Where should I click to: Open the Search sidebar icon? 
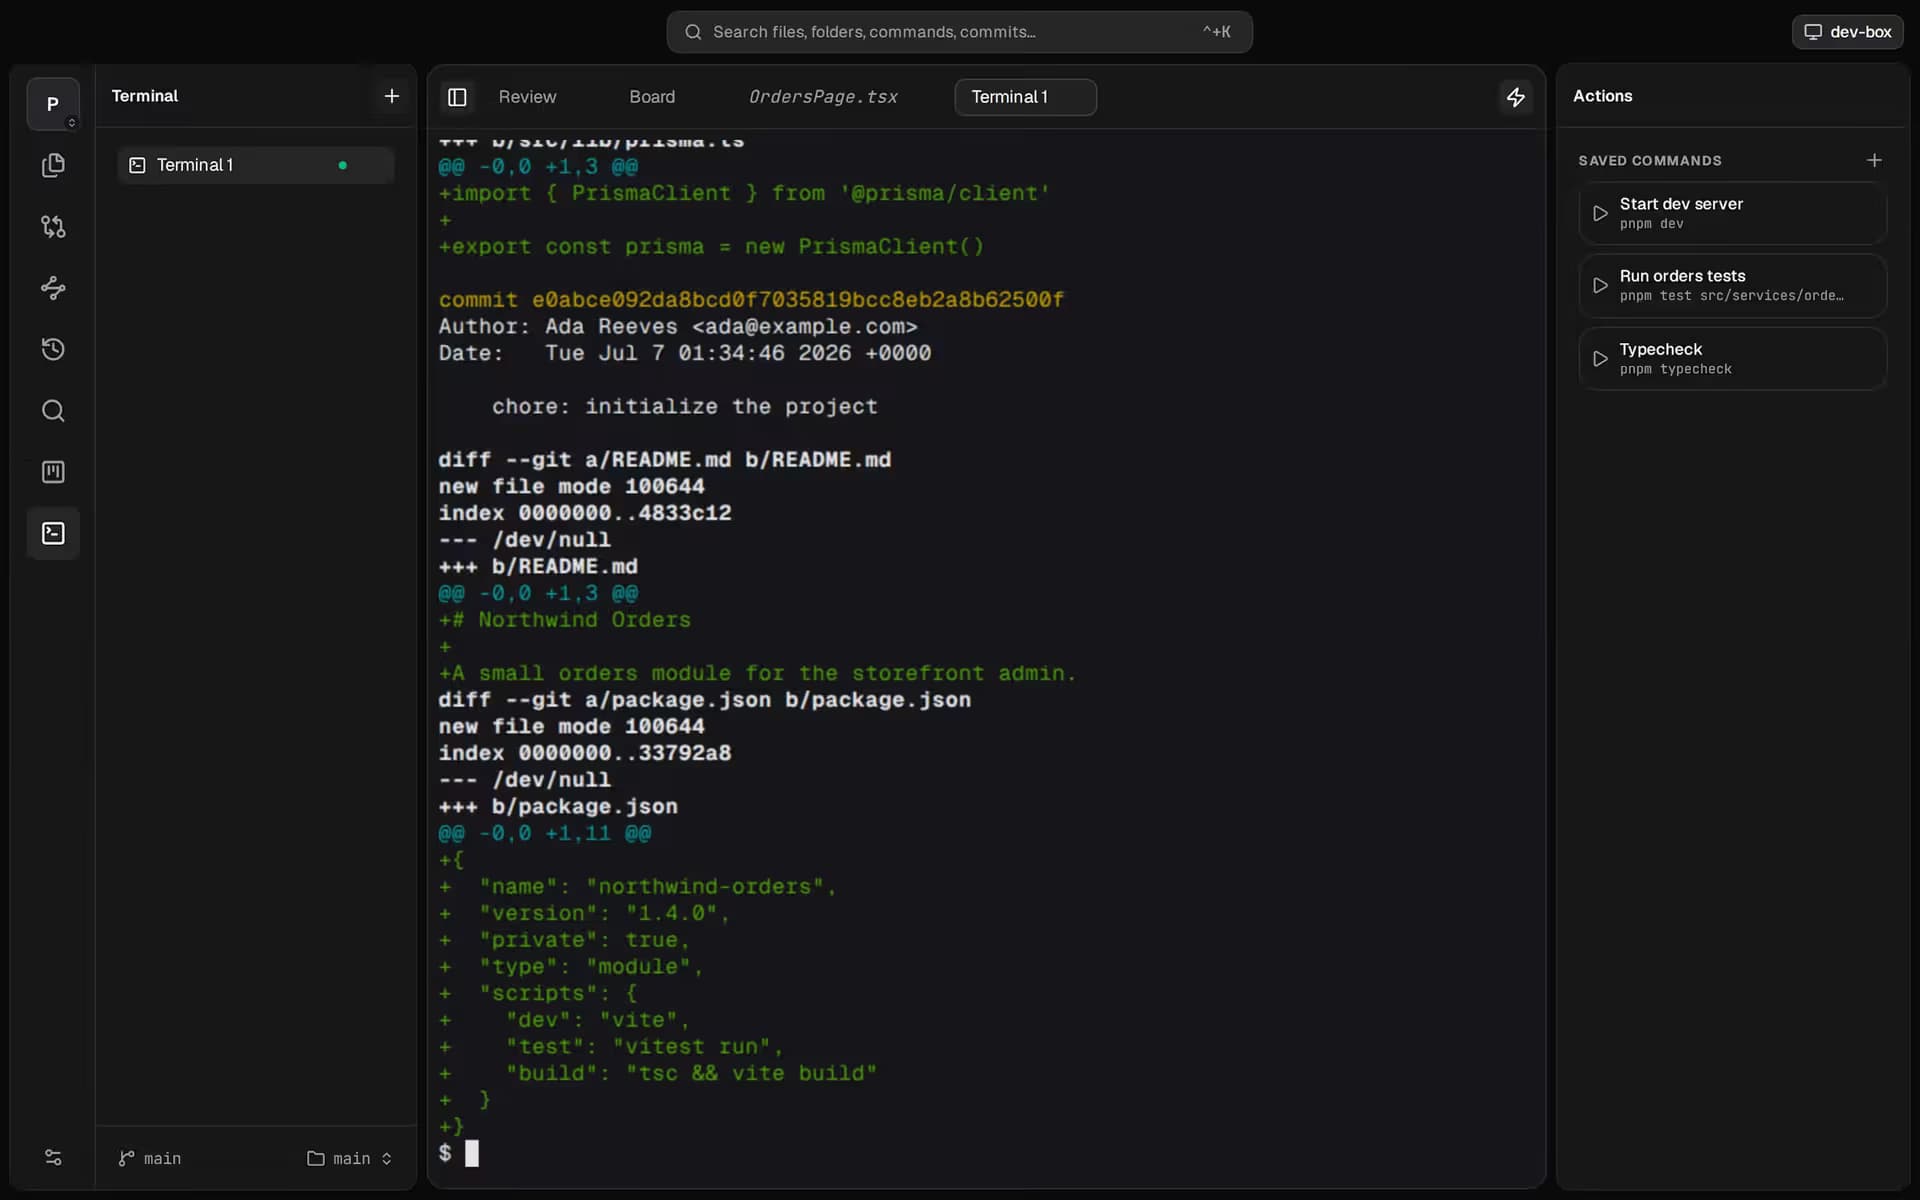(x=53, y=411)
